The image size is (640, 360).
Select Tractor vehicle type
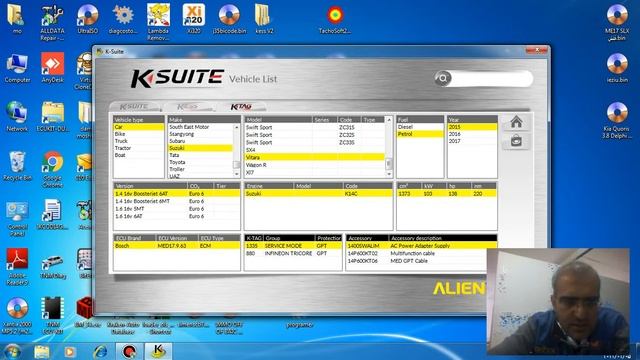point(139,148)
